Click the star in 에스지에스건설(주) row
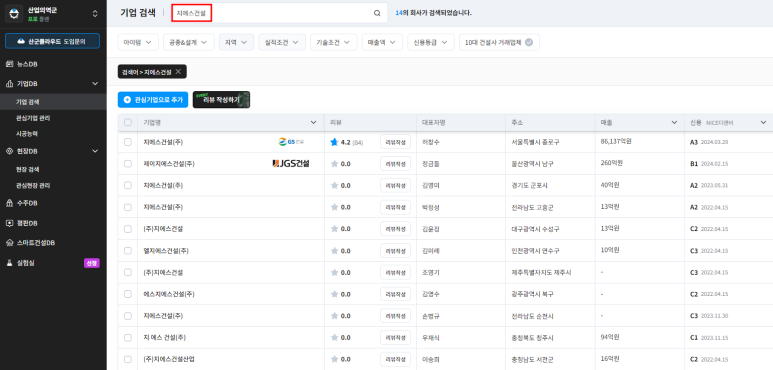Screen dimensions: 773x370 pyautogui.click(x=334, y=294)
